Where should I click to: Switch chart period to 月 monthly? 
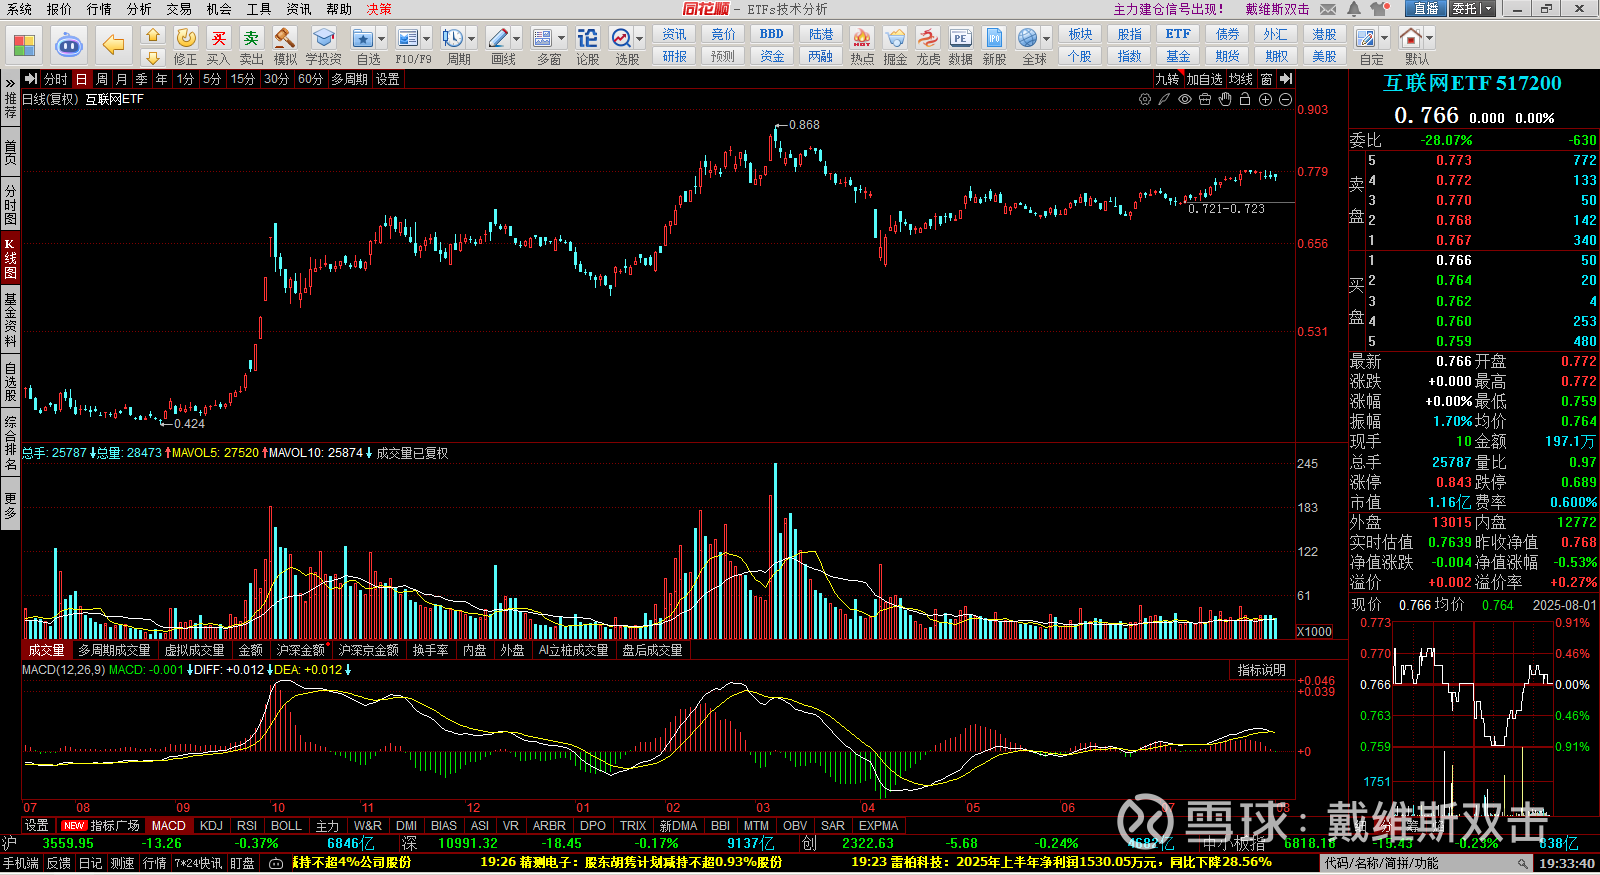121,79
